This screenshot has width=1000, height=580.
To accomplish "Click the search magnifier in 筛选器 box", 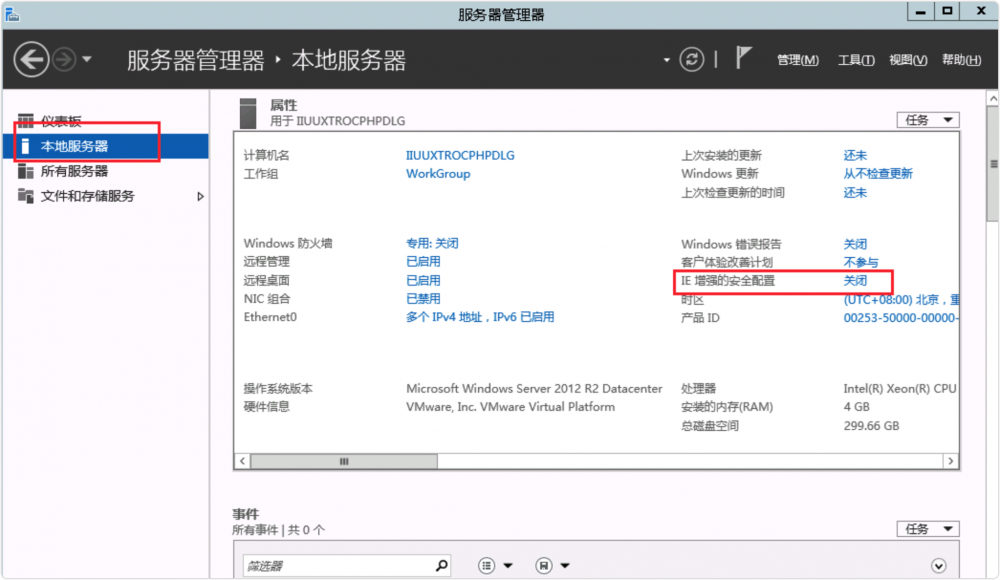I will 442,566.
